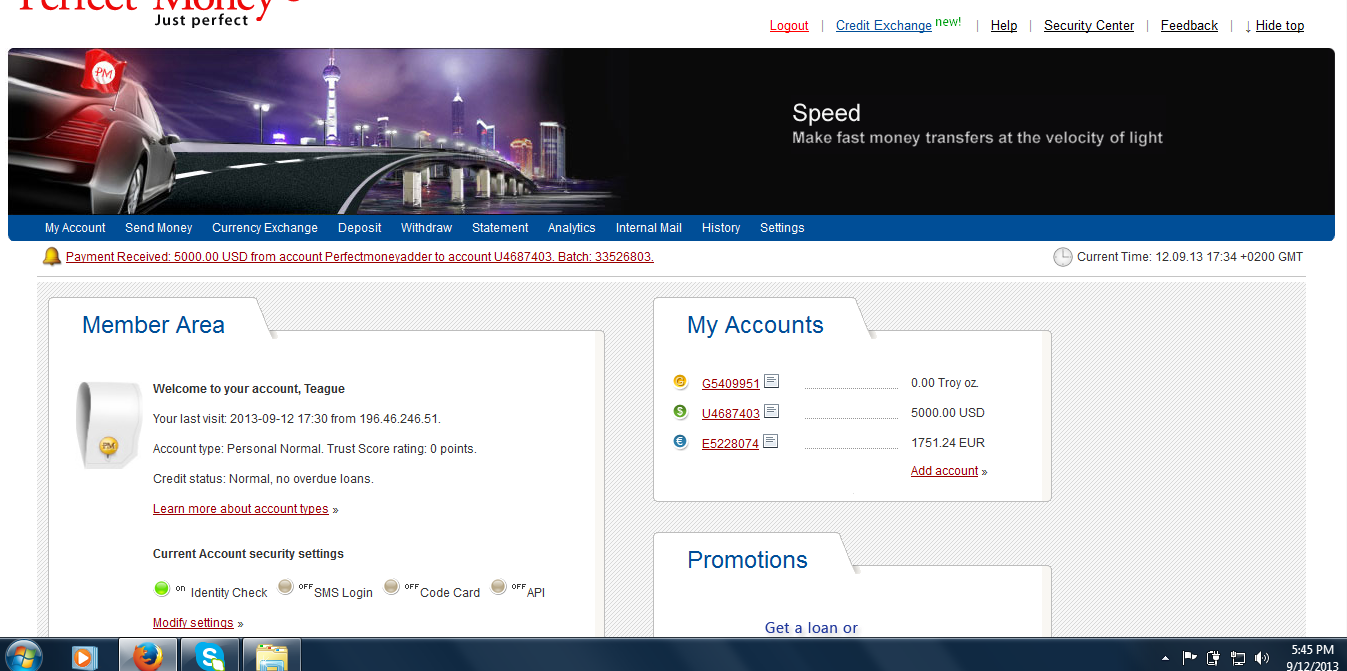Open the Settings menu item

point(782,228)
